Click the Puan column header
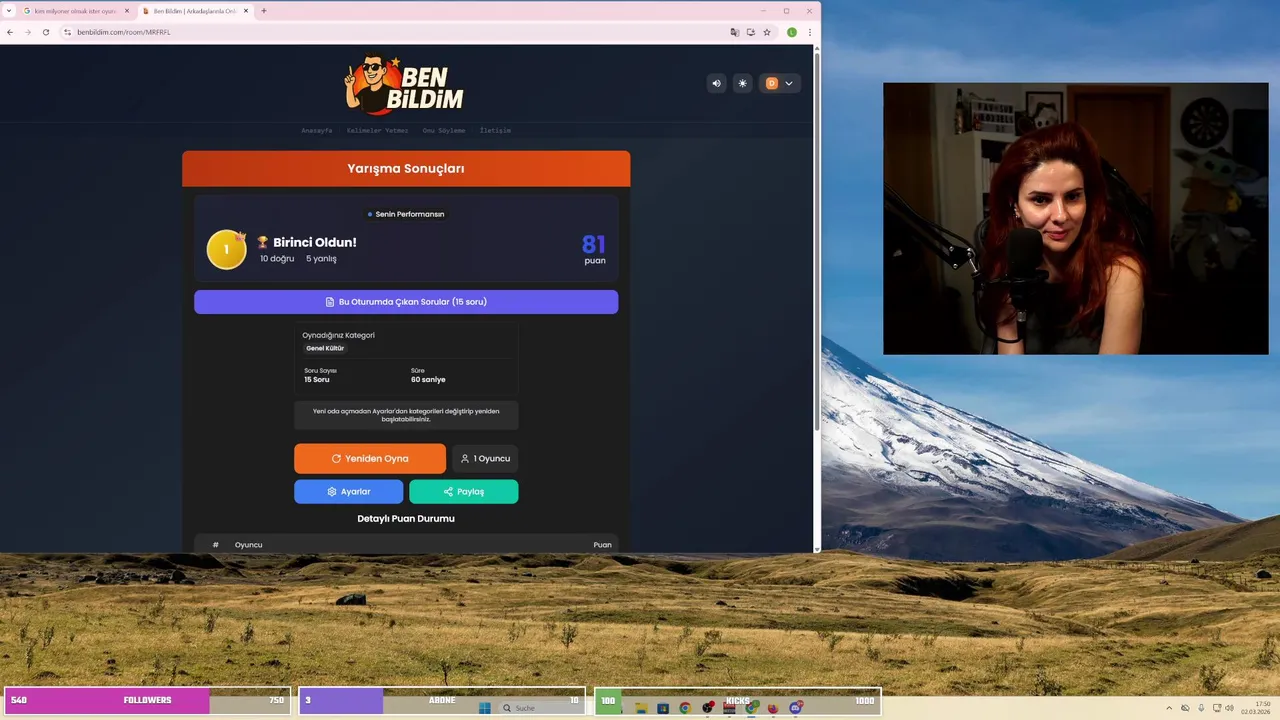This screenshot has height=720, width=1280. (x=602, y=545)
